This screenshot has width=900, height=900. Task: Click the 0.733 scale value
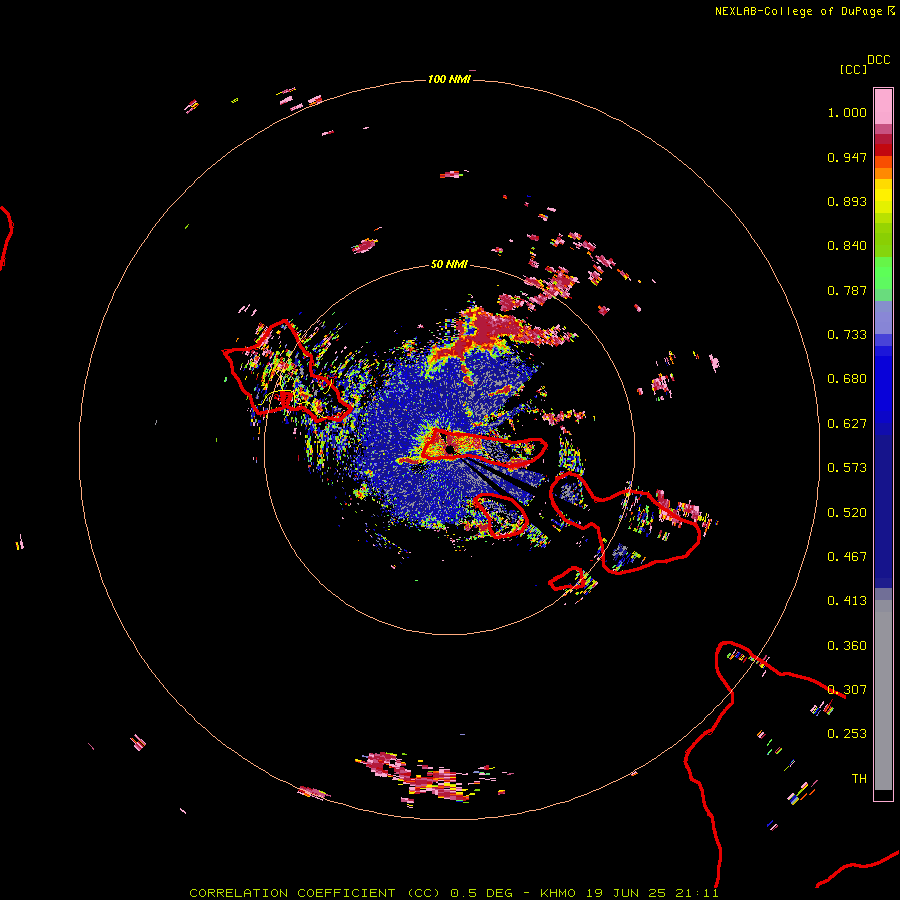(x=847, y=335)
